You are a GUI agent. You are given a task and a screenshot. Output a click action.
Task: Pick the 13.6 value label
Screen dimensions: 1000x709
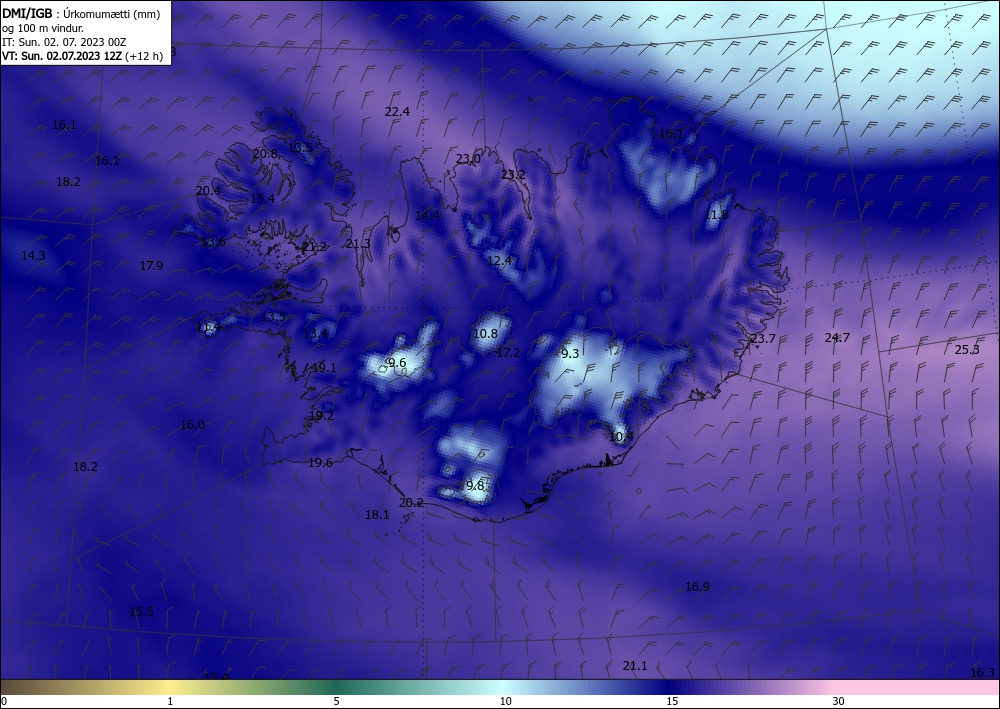213,242
